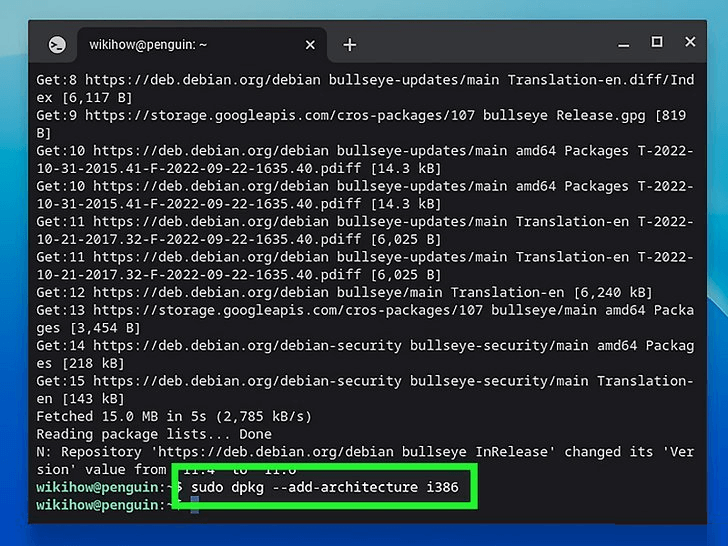This screenshot has width=728, height=546.
Task: Click the bottom wikihow@penguin prompt text
Action: click(102, 506)
